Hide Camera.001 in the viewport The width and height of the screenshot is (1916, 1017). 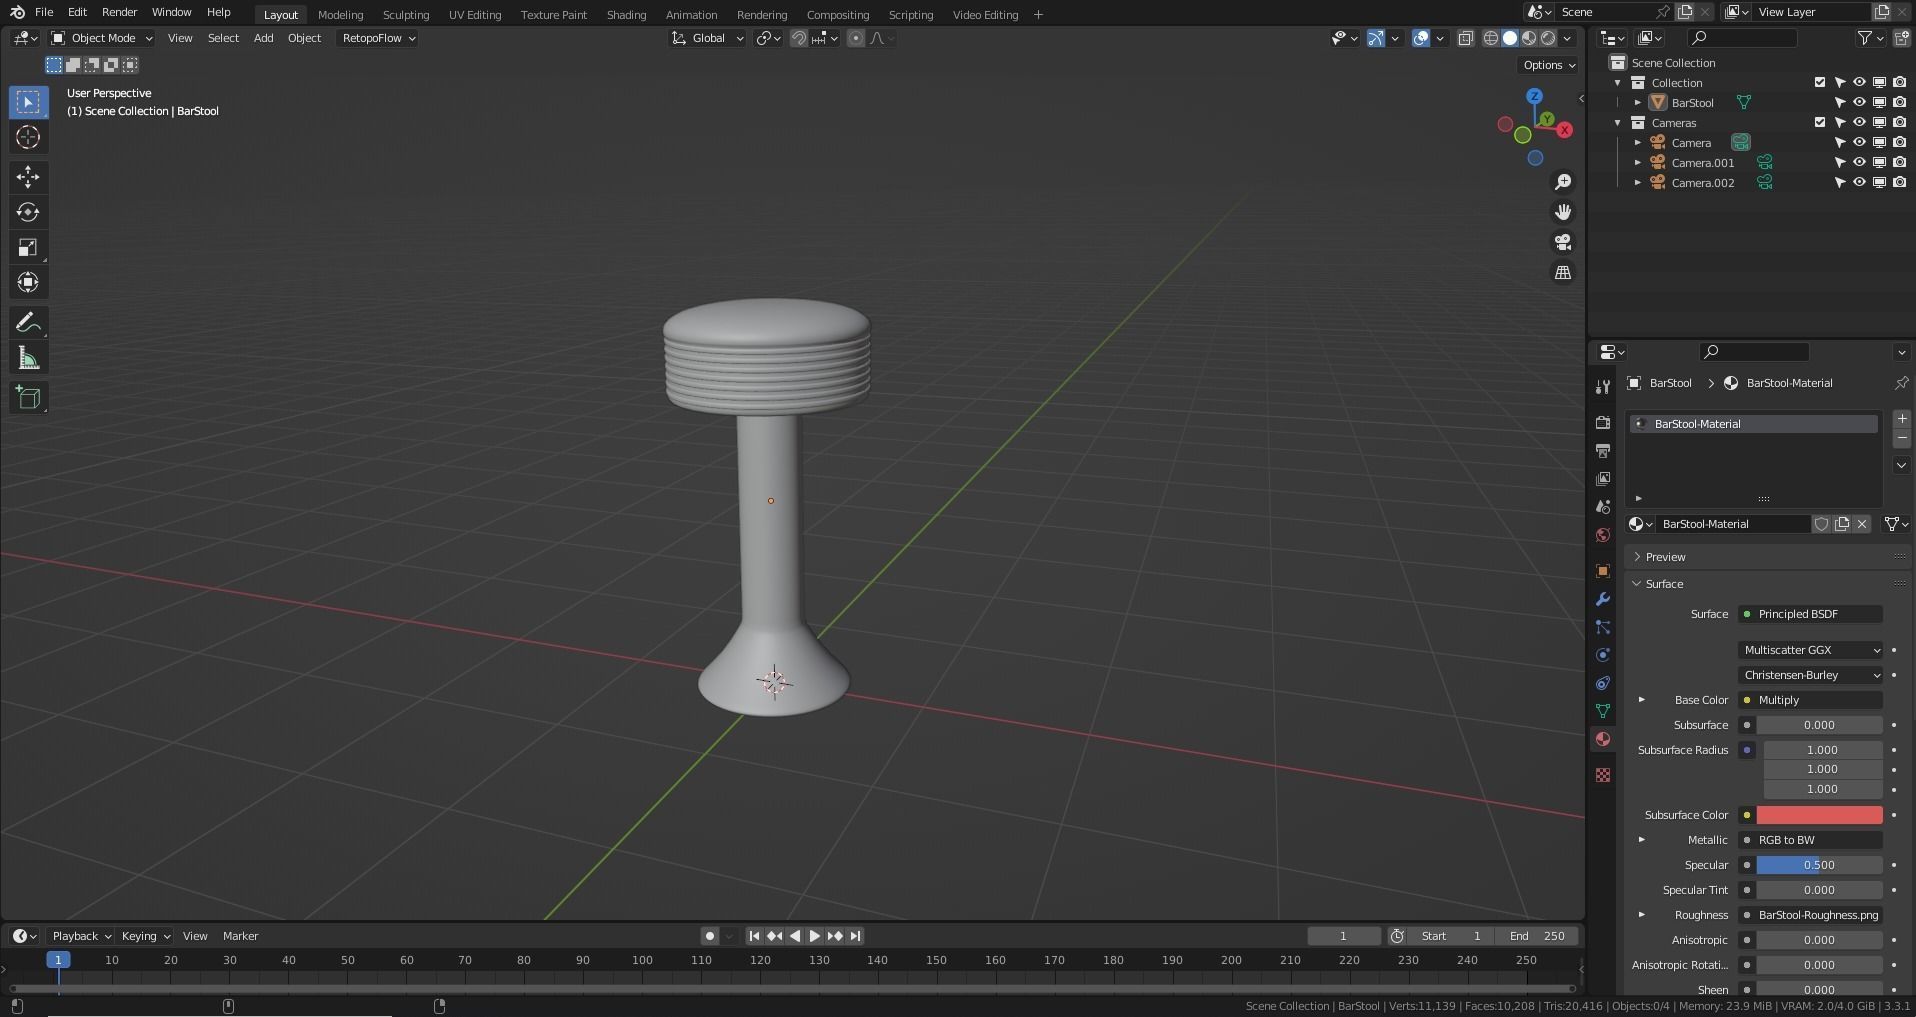[1859, 162]
